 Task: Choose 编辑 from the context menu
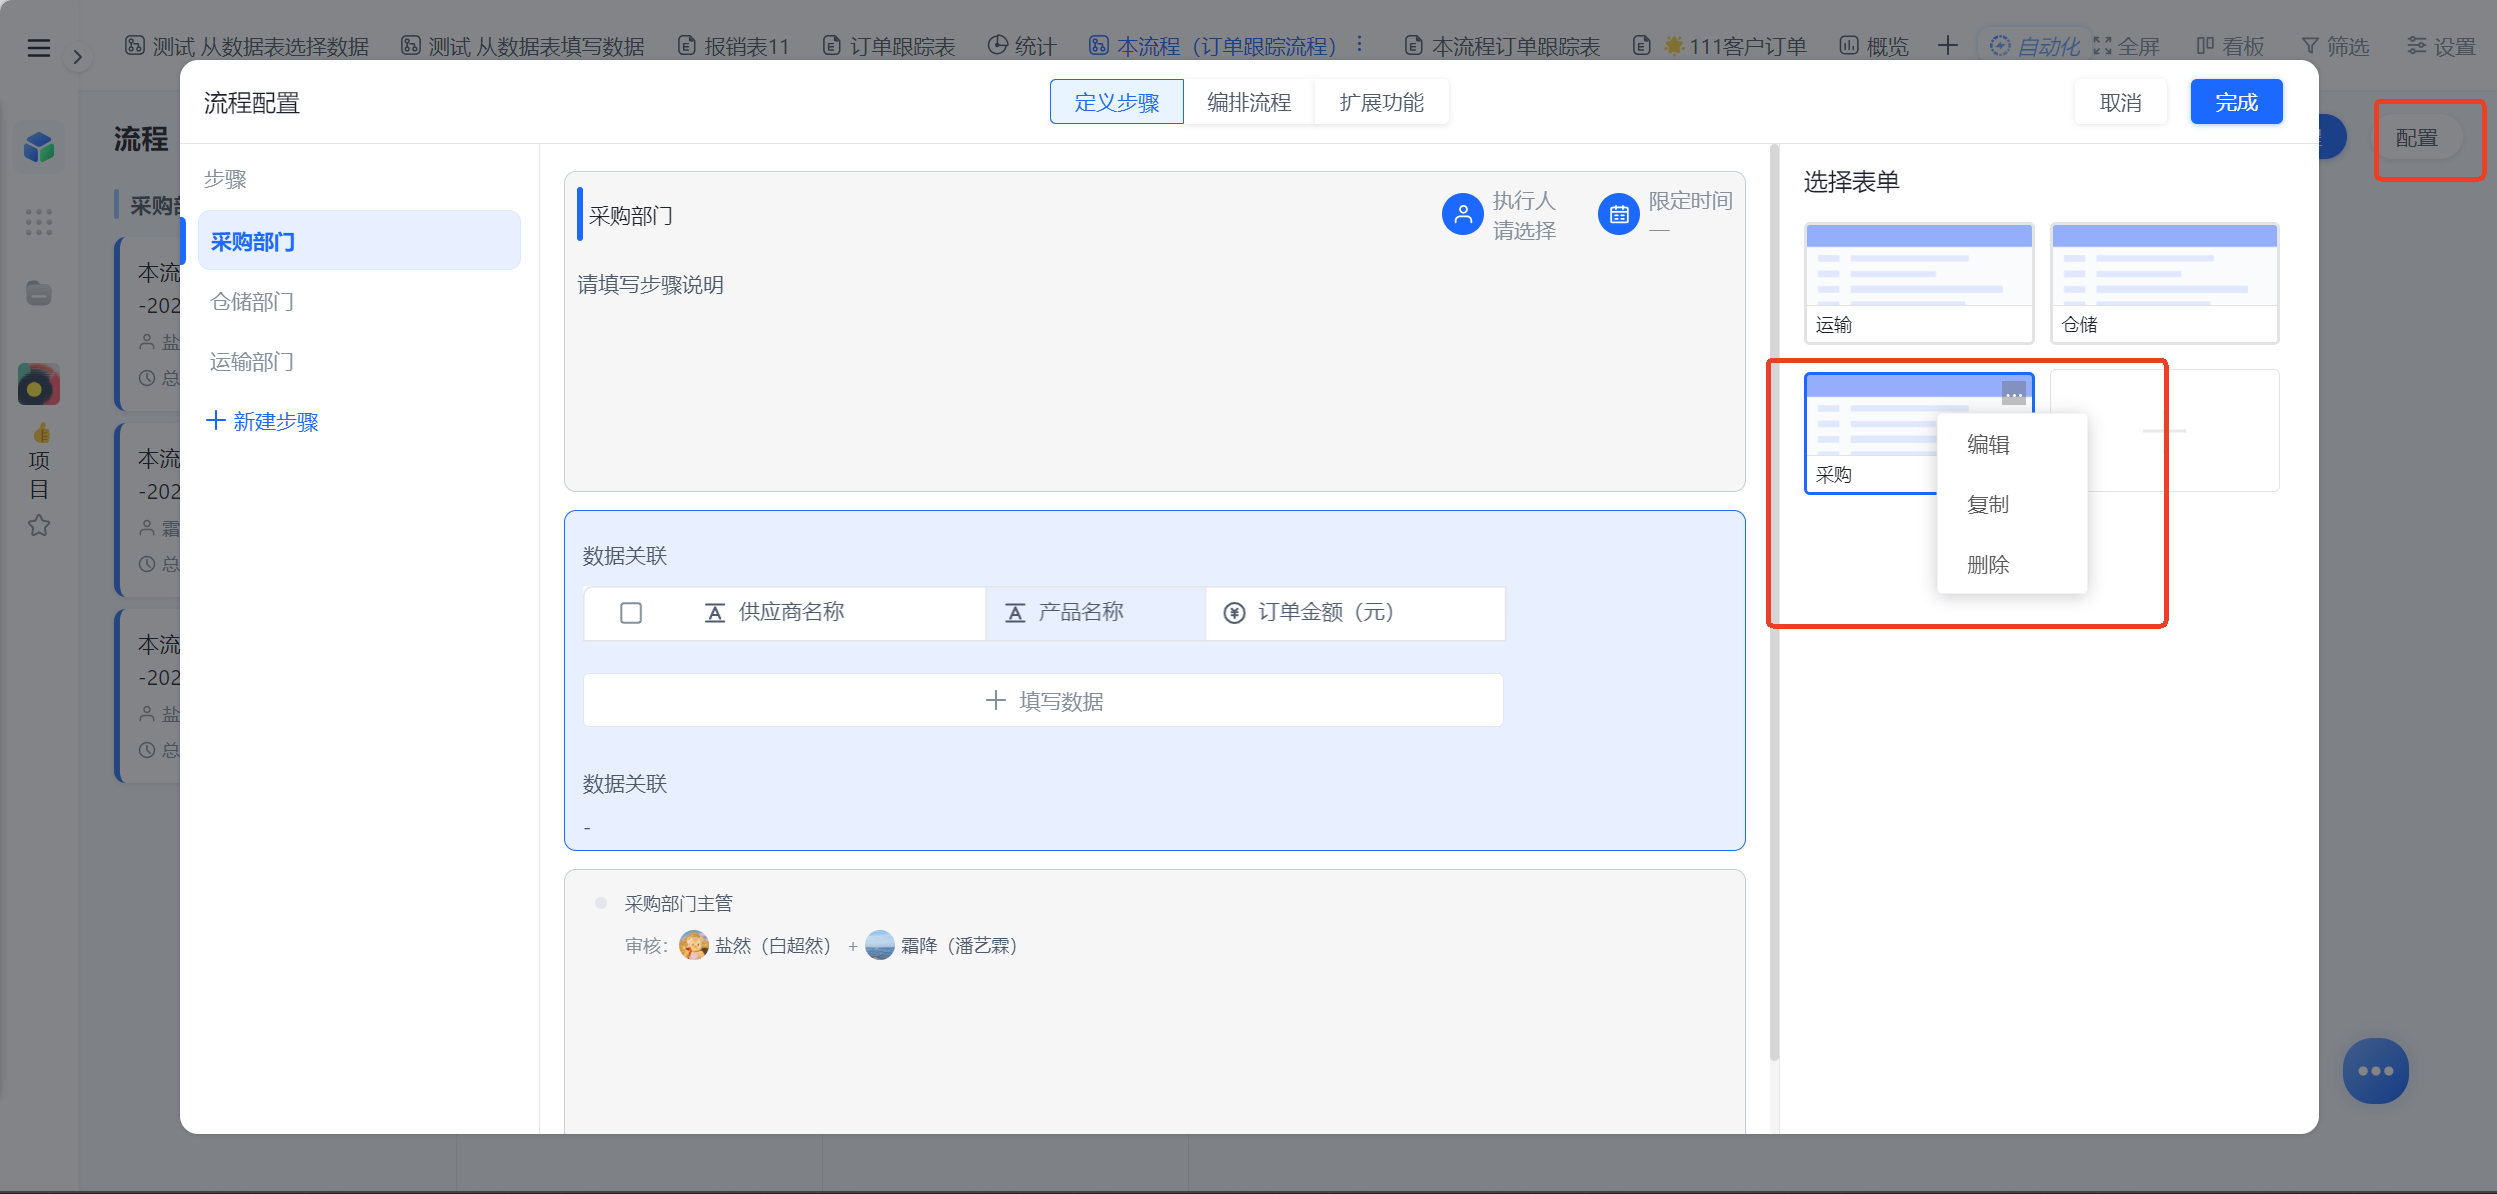pos(2012,444)
